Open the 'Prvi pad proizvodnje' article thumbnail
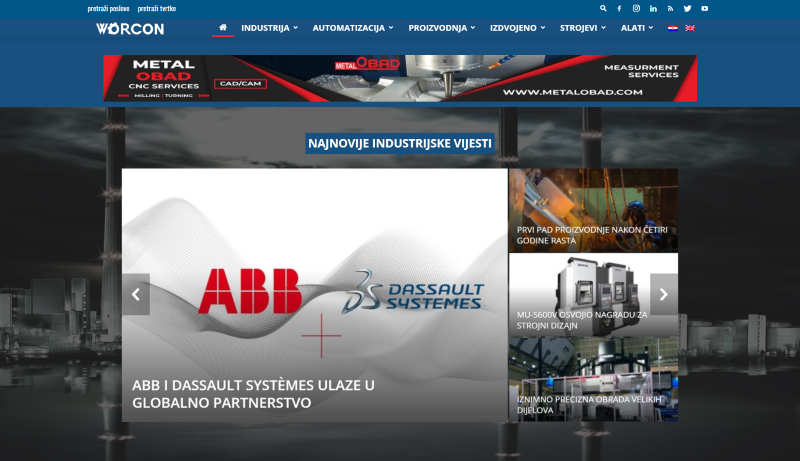 593,210
